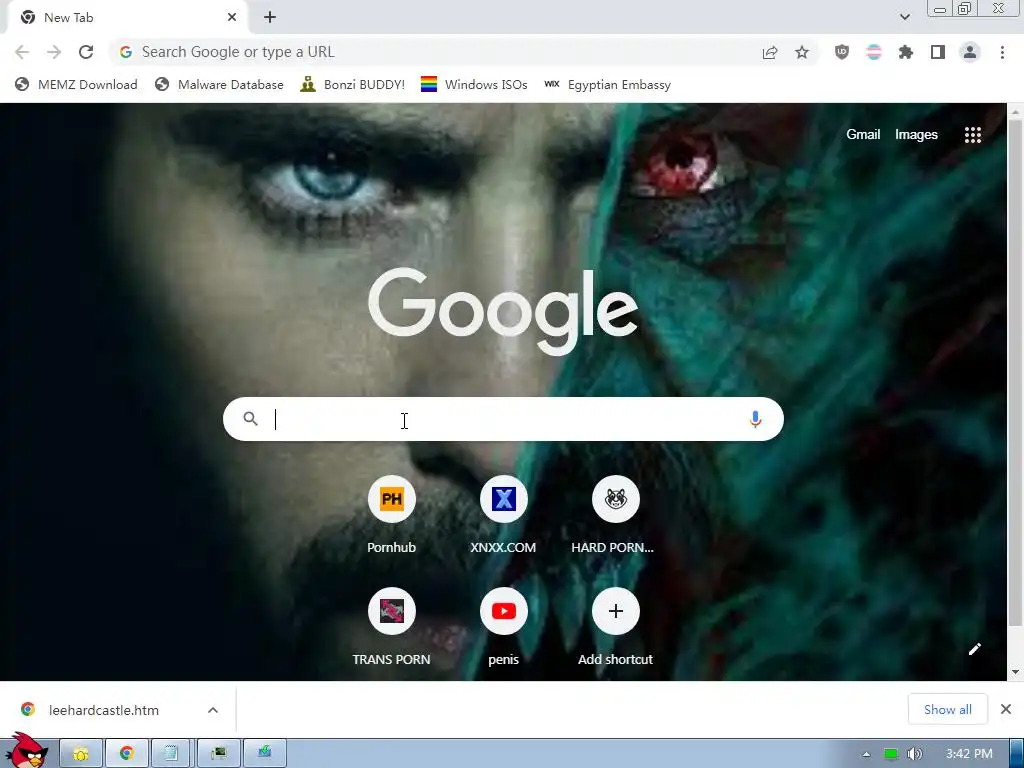Open the fifth taskbar program icon

tap(264, 754)
